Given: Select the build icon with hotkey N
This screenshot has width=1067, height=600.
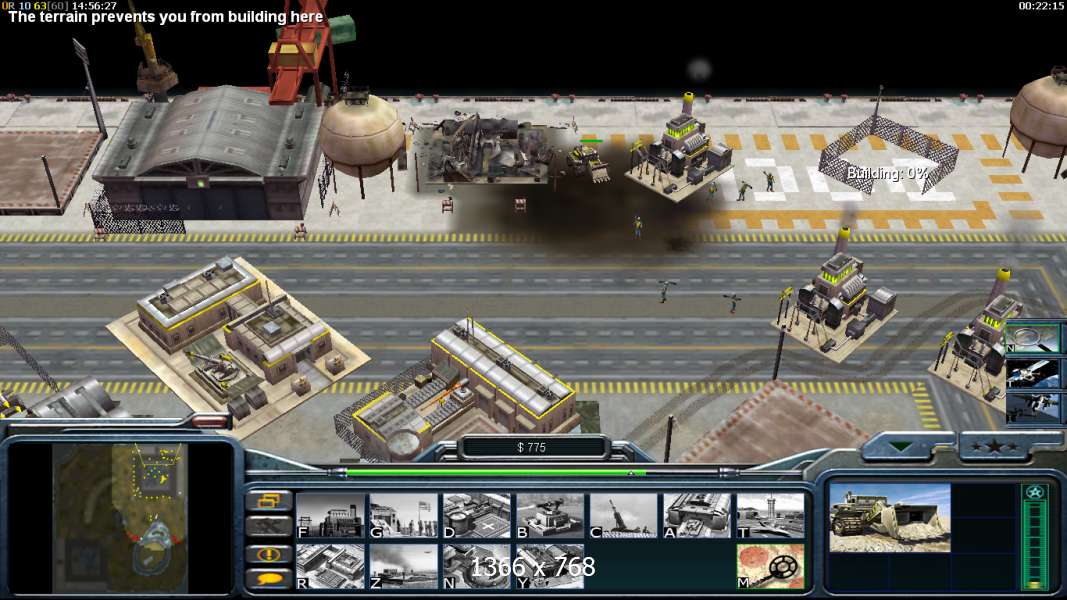Looking at the screenshot, I should [476, 566].
